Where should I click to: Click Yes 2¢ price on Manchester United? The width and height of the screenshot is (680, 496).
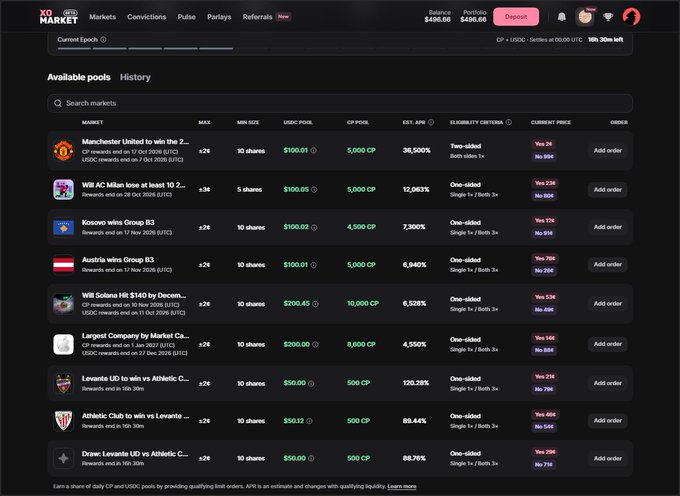543,144
